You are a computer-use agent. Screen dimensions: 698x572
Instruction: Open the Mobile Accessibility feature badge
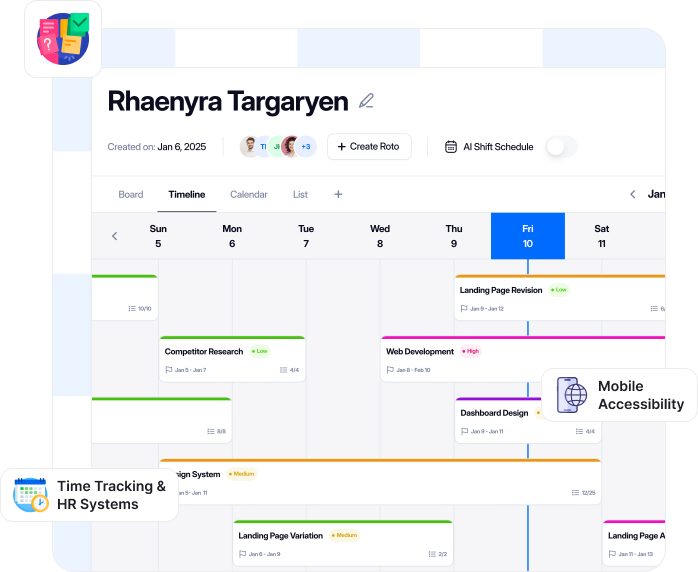point(619,395)
